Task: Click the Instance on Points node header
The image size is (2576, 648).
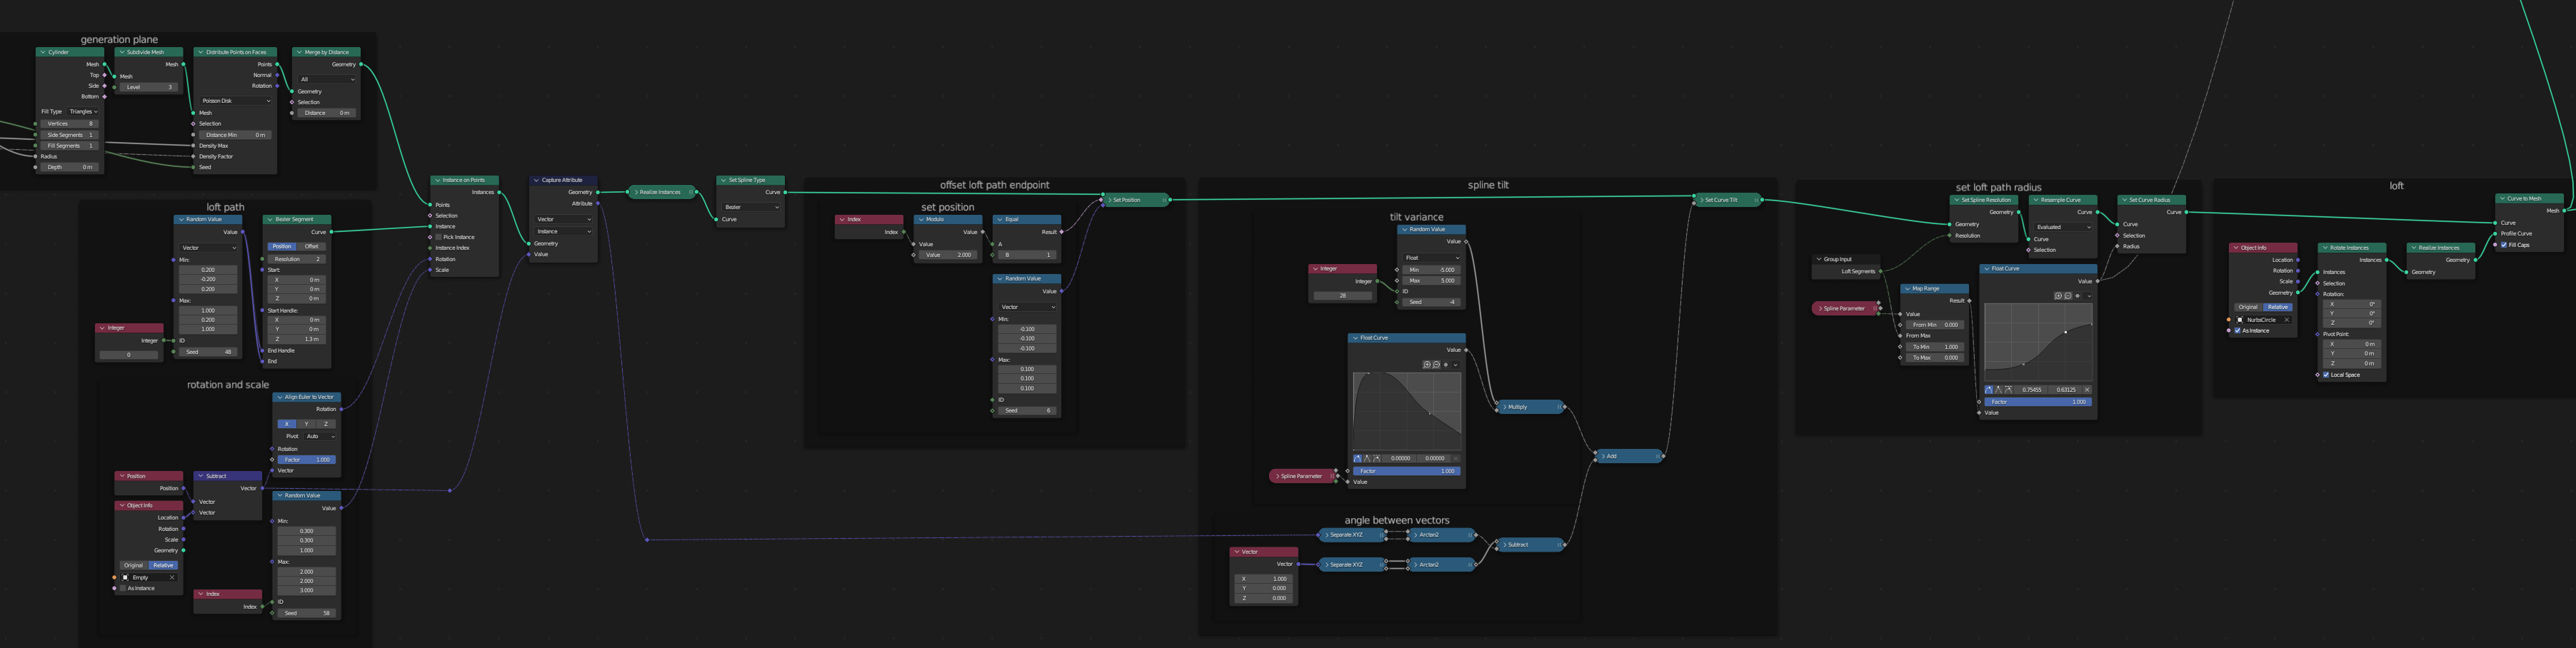Action: pos(464,180)
